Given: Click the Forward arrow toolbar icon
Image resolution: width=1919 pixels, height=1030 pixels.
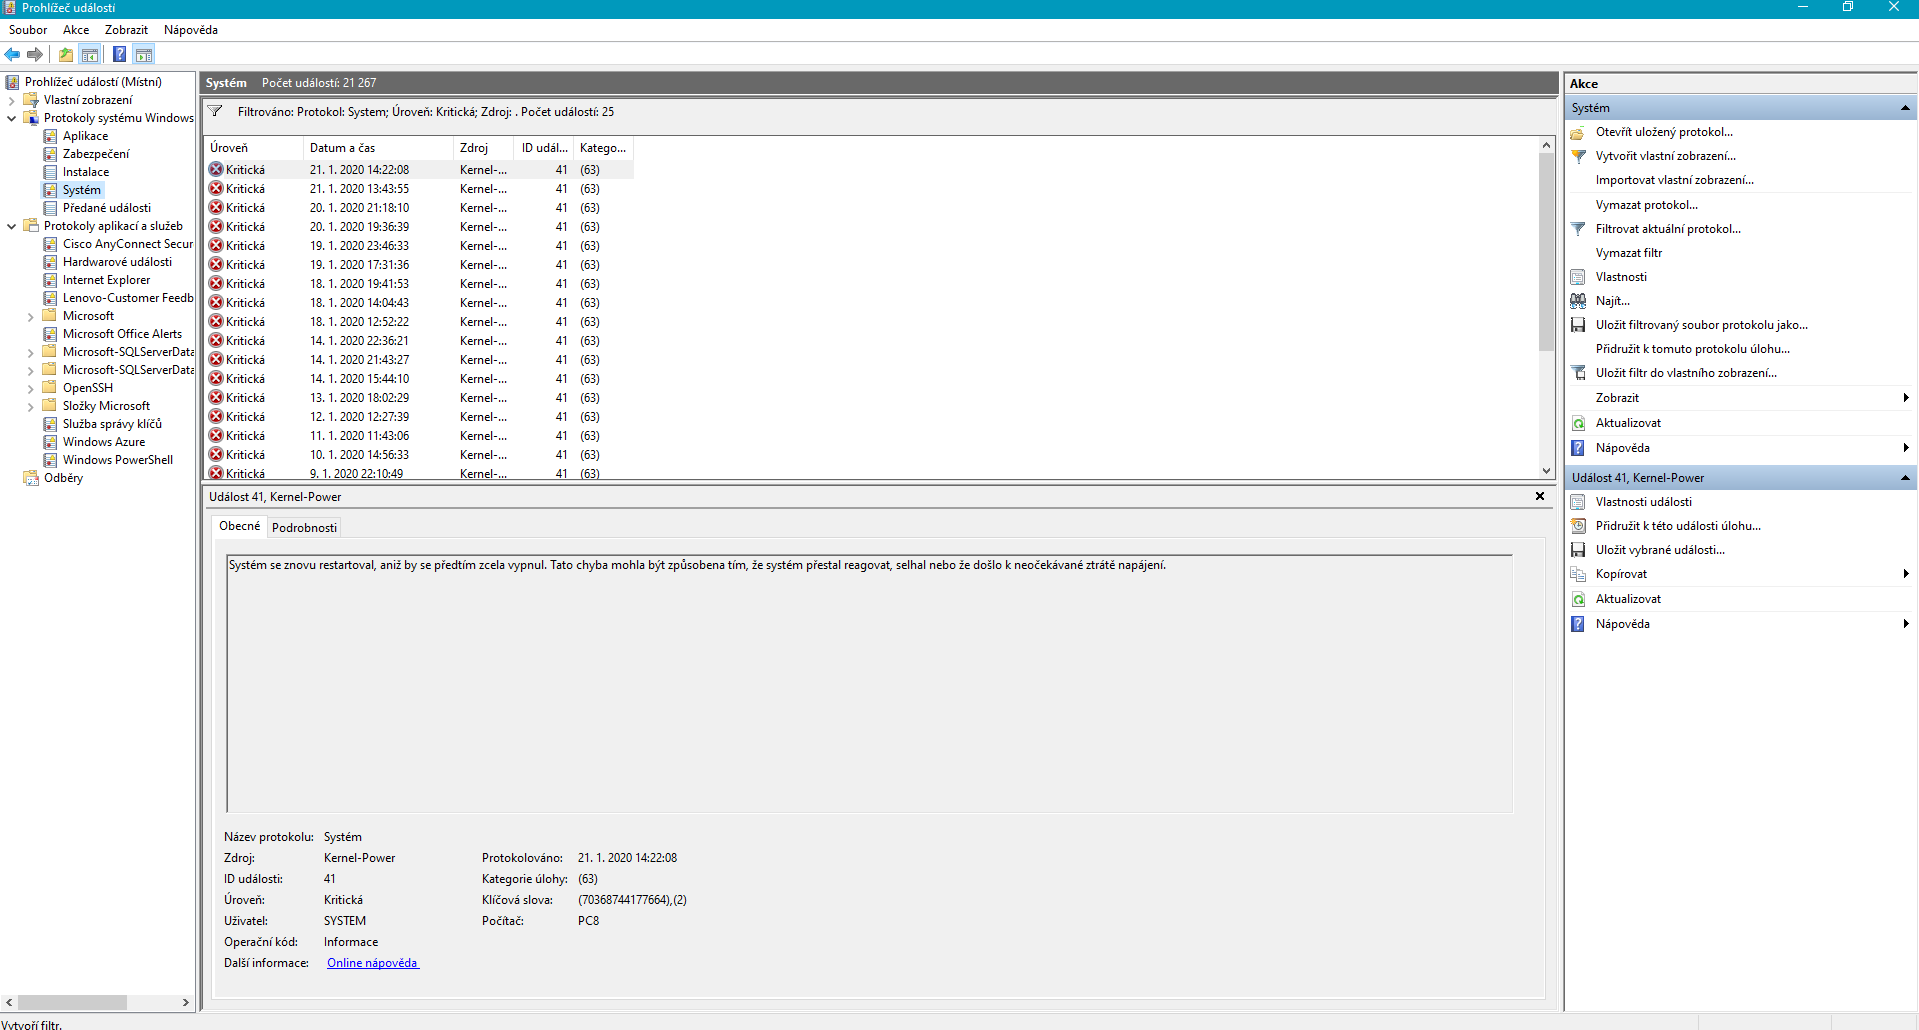Looking at the screenshot, I should (35, 54).
